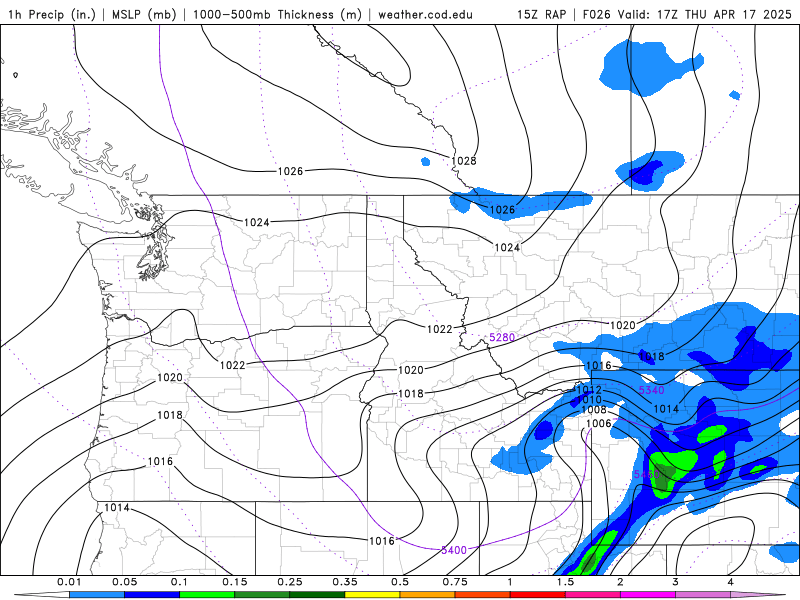
Task: Click the 1014 label beside the 5340 thickness label
Action: pyautogui.click(x=666, y=409)
